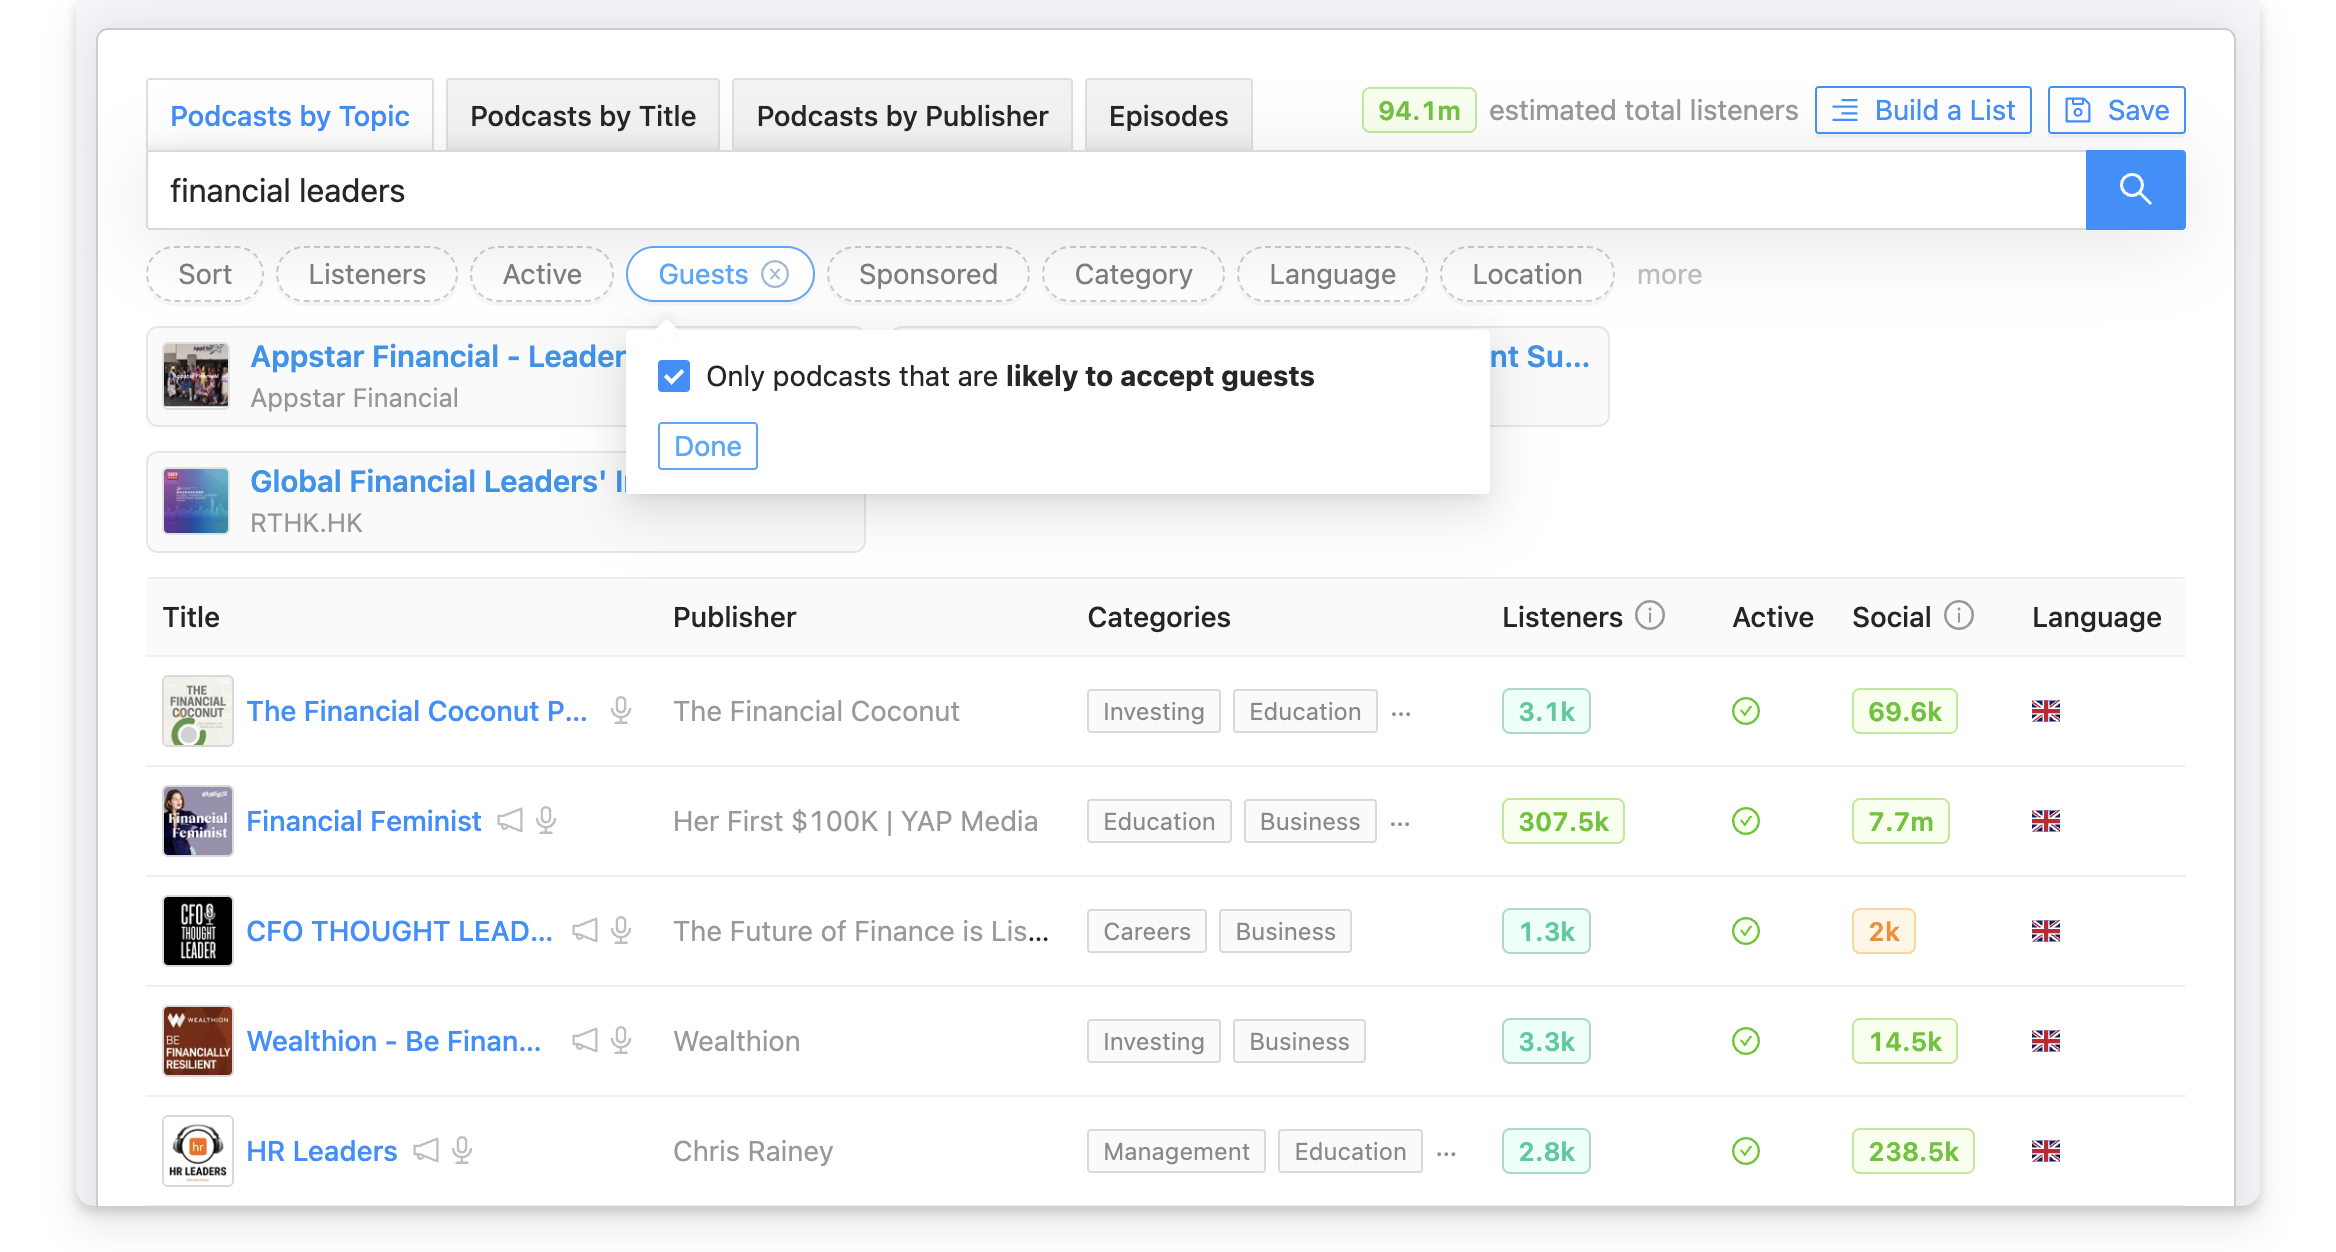Switch to Podcasts by Topic tab

click(290, 116)
